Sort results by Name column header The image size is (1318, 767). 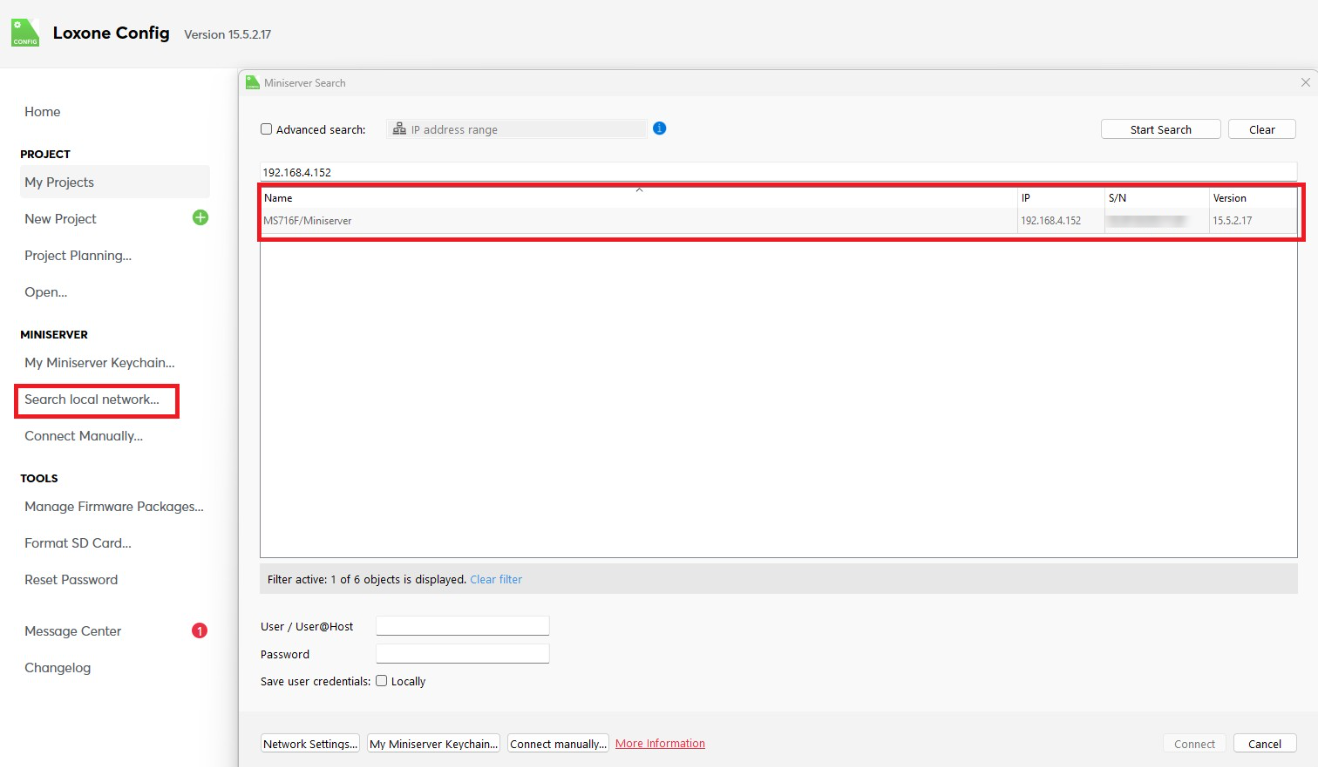[278, 198]
